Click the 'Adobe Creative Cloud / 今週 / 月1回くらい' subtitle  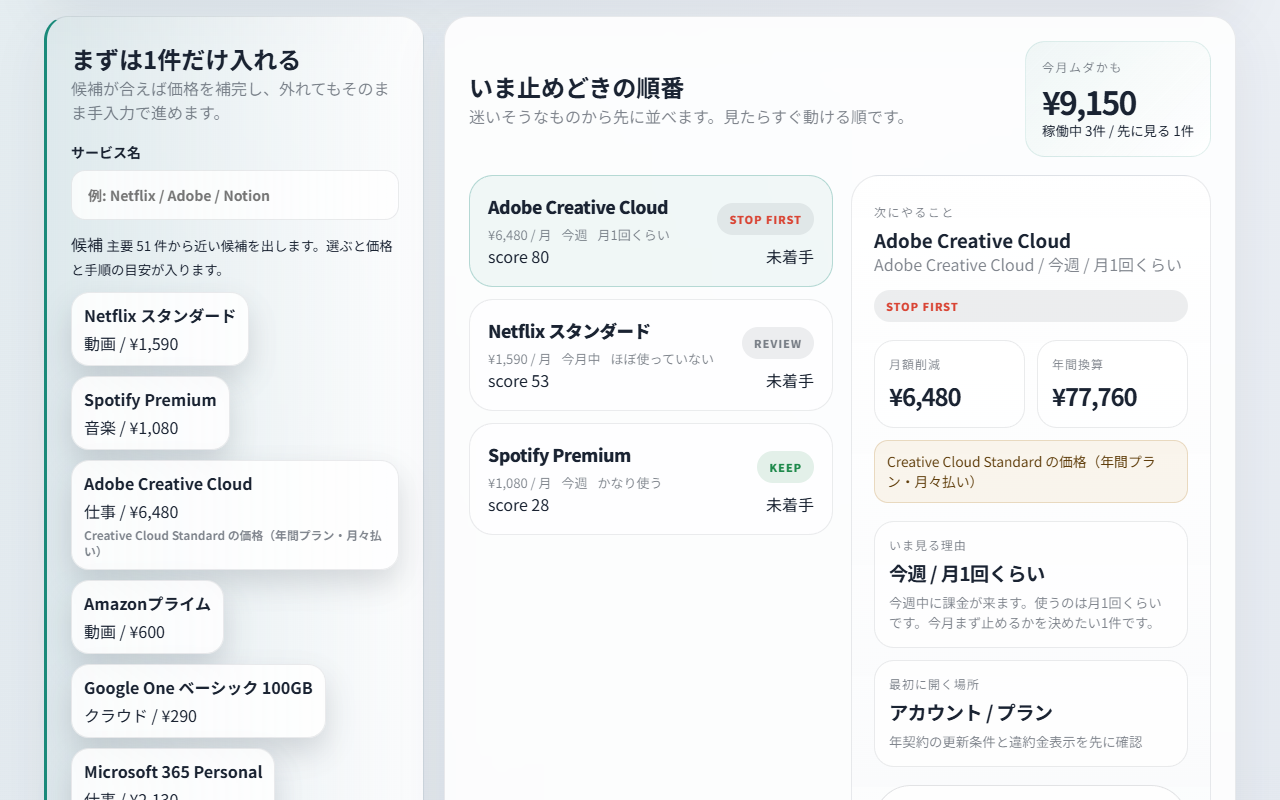click(x=1028, y=265)
